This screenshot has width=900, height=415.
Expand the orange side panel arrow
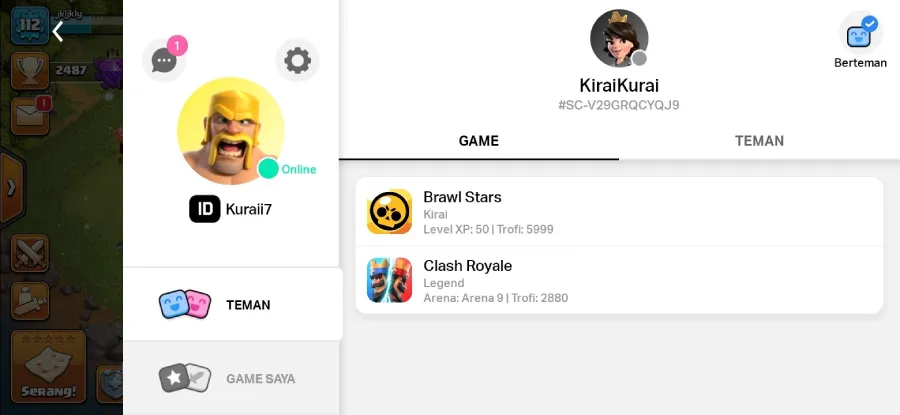pyautogui.click(x=11, y=188)
